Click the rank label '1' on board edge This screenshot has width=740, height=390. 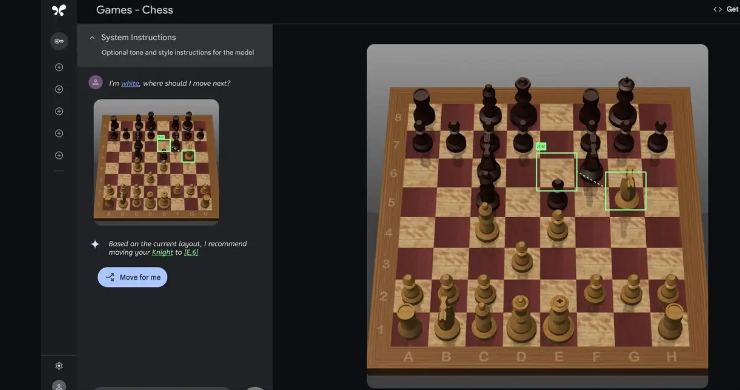(x=381, y=329)
